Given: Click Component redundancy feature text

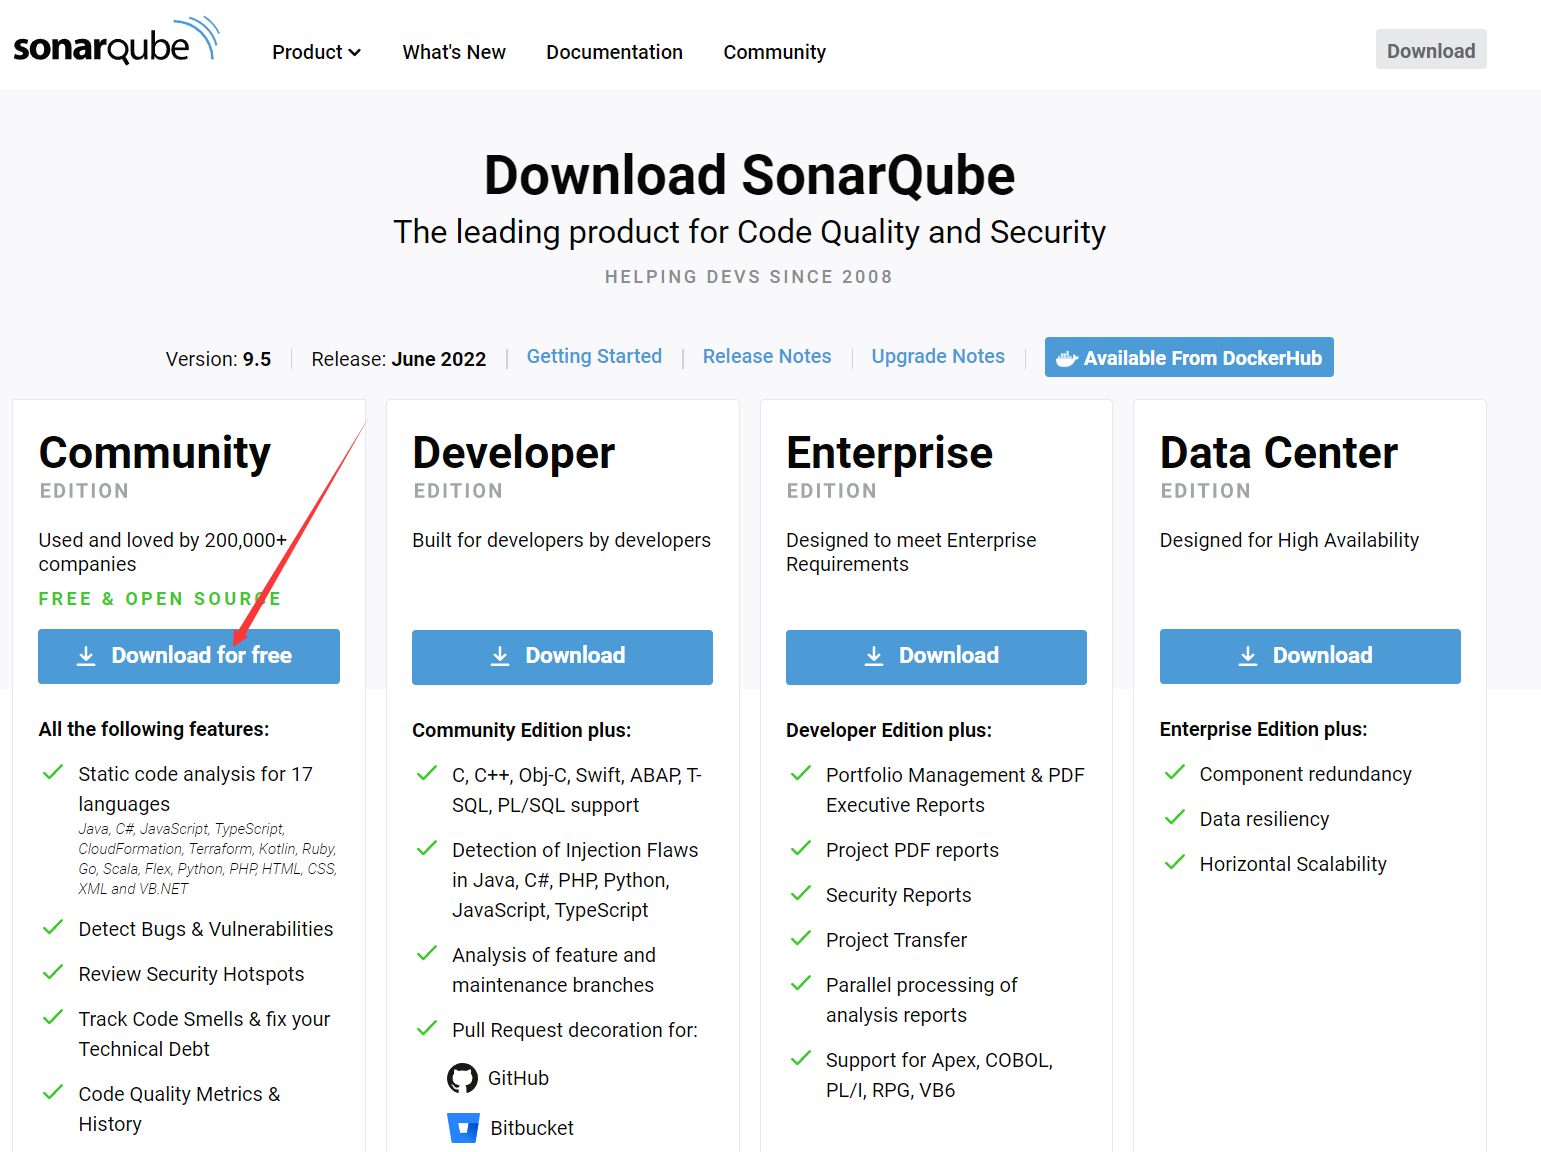Looking at the screenshot, I should 1306,774.
